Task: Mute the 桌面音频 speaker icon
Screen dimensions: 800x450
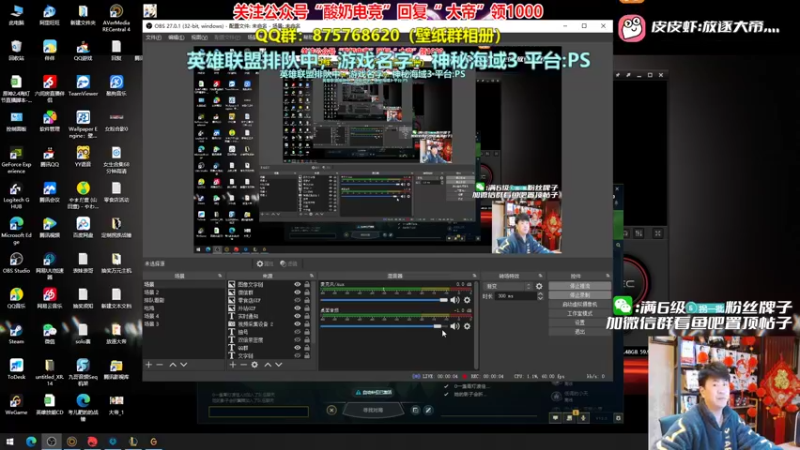Action: [455, 326]
